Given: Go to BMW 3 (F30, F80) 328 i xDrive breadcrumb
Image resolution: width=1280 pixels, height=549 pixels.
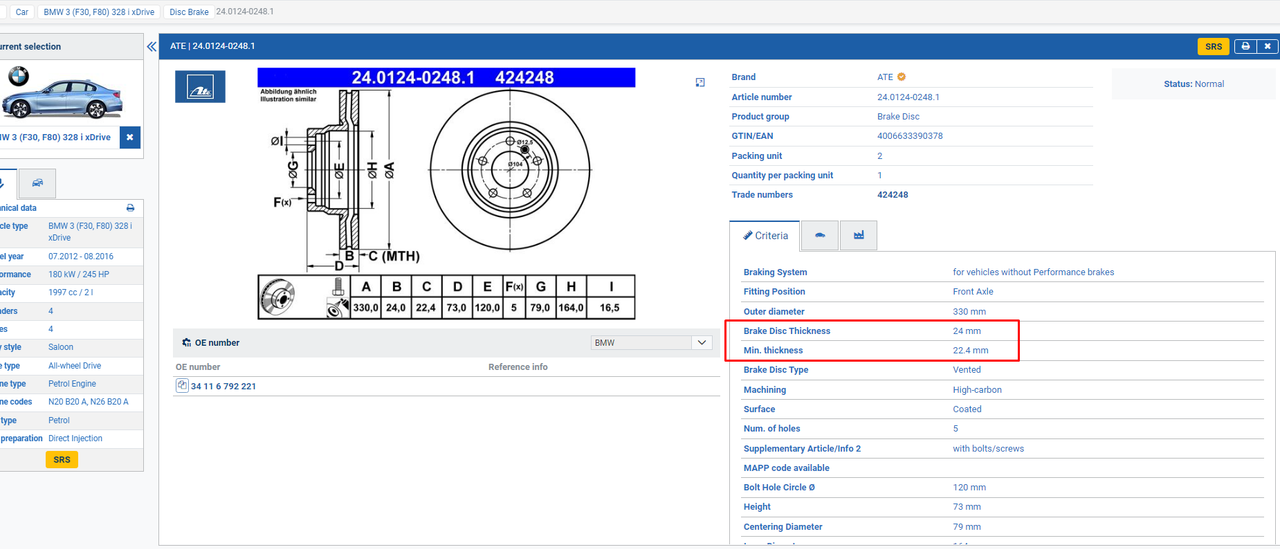Looking at the screenshot, I should point(98,12).
